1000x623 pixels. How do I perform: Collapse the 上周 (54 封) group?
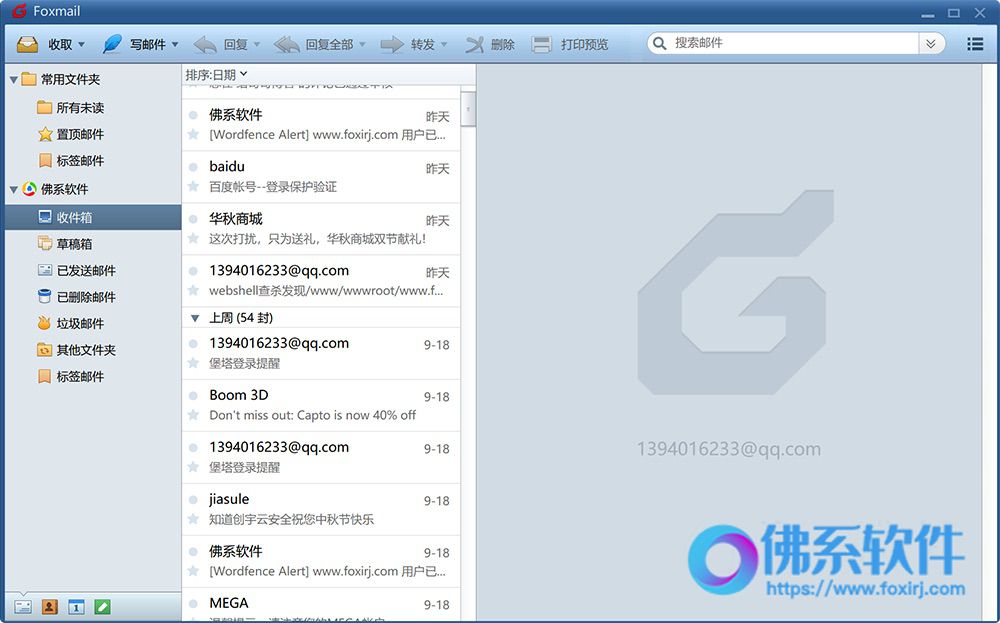pyautogui.click(x=195, y=318)
